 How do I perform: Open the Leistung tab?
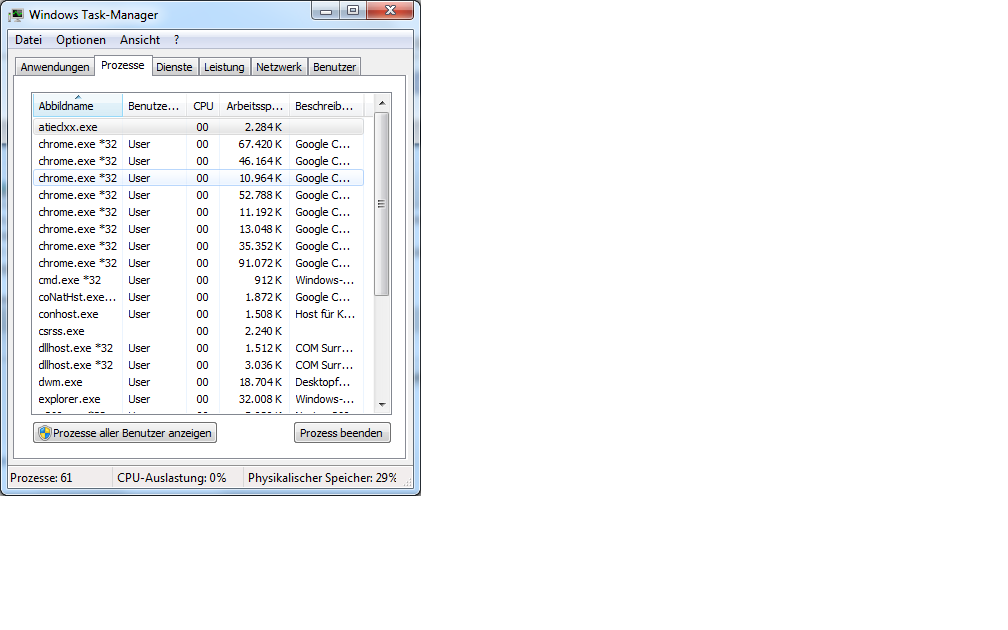[x=224, y=67]
